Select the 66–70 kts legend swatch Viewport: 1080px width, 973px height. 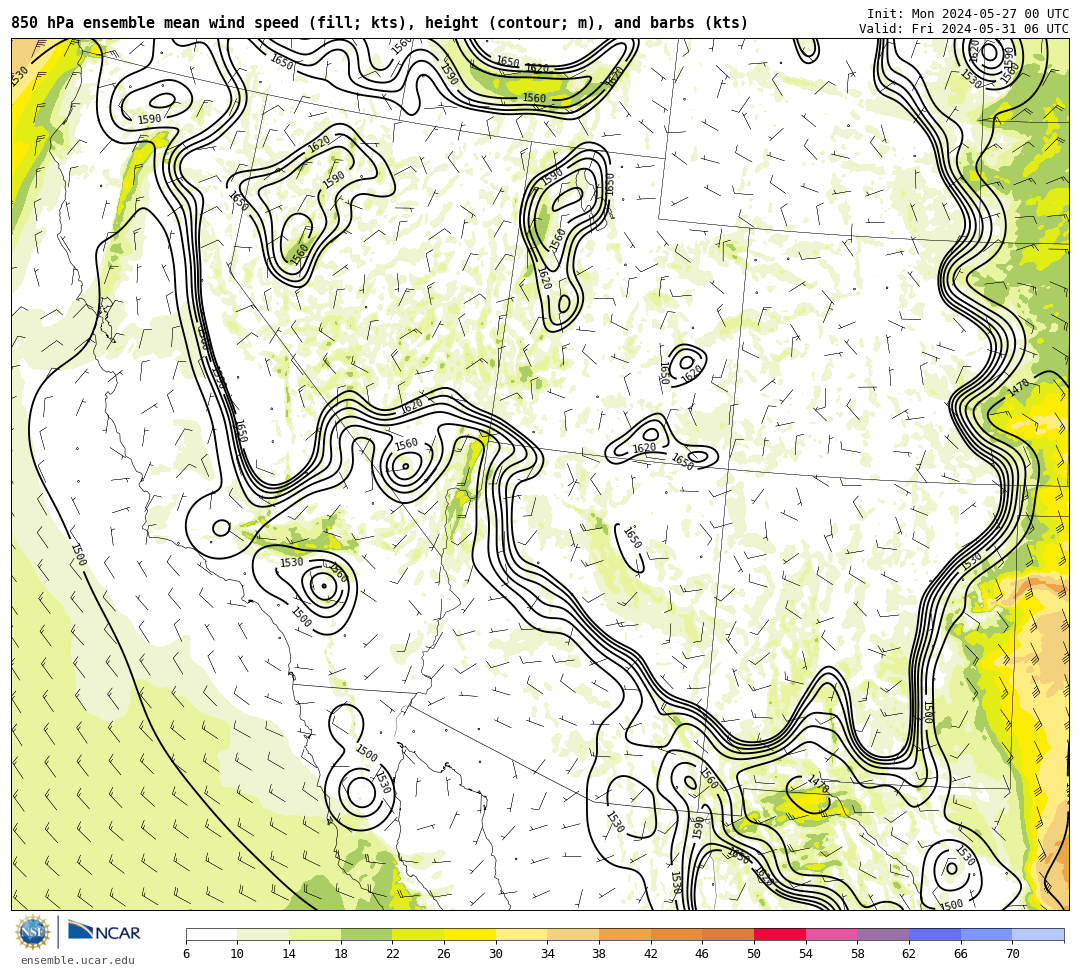coord(986,934)
